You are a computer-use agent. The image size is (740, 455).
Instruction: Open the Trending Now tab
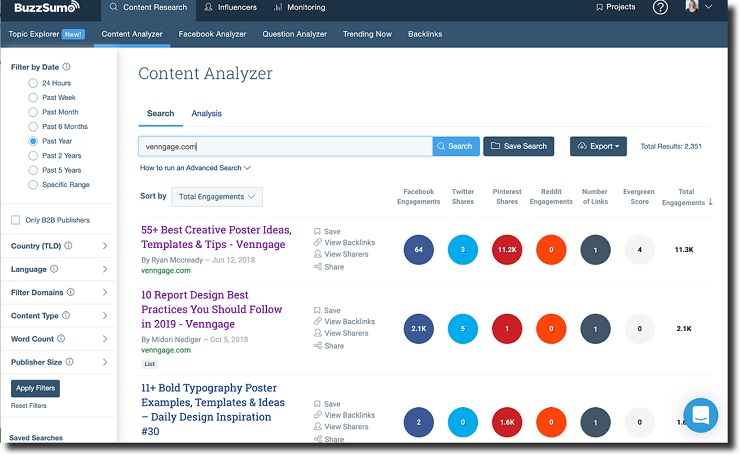(x=367, y=34)
